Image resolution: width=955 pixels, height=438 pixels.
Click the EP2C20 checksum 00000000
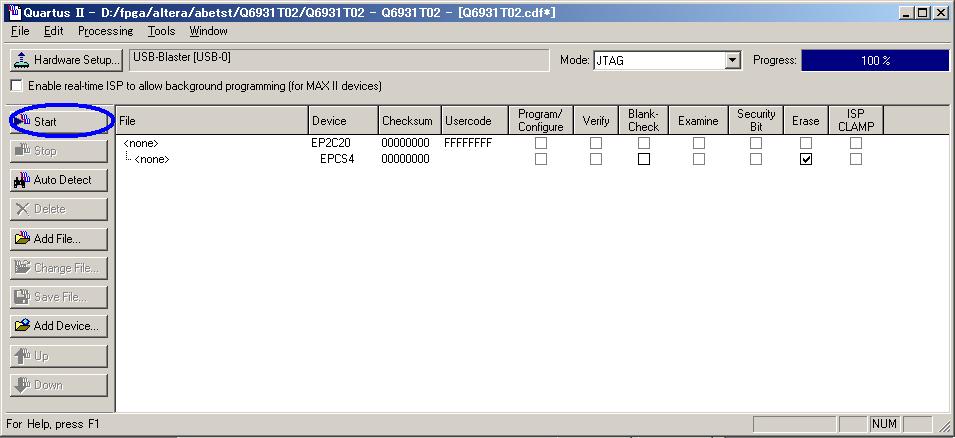click(x=406, y=143)
